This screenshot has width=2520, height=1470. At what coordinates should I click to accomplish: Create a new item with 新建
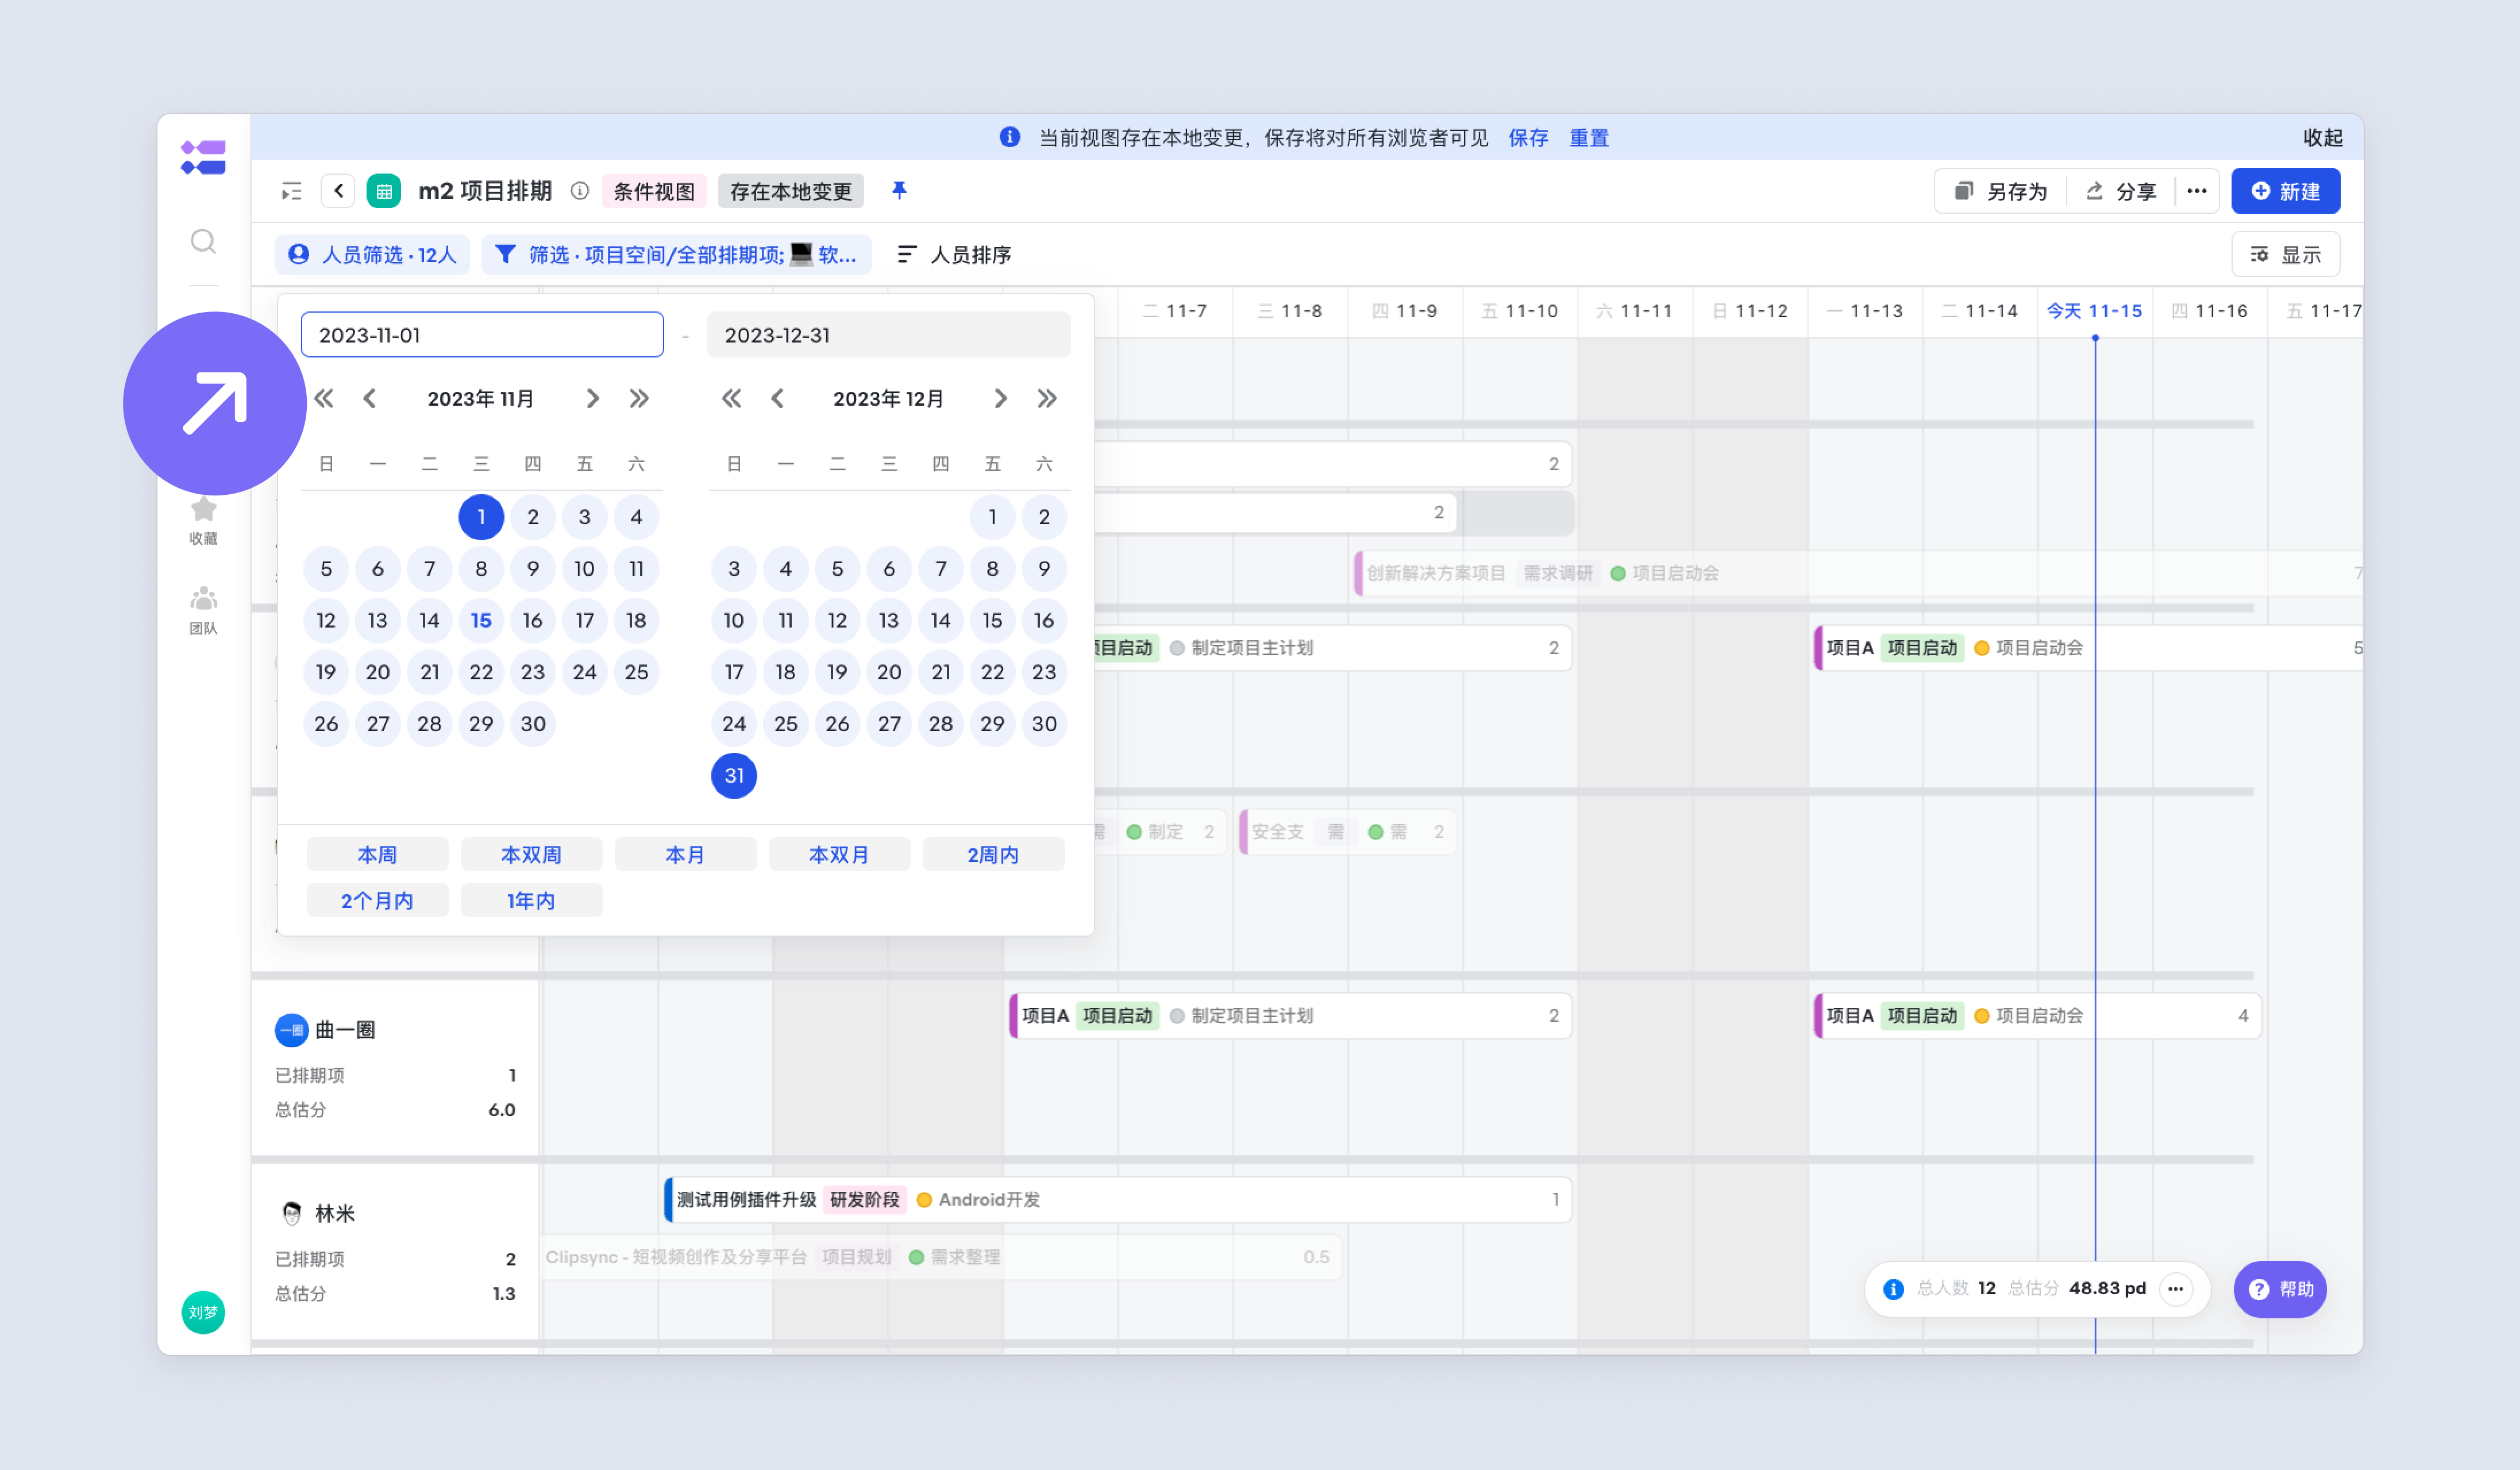(2285, 191)
